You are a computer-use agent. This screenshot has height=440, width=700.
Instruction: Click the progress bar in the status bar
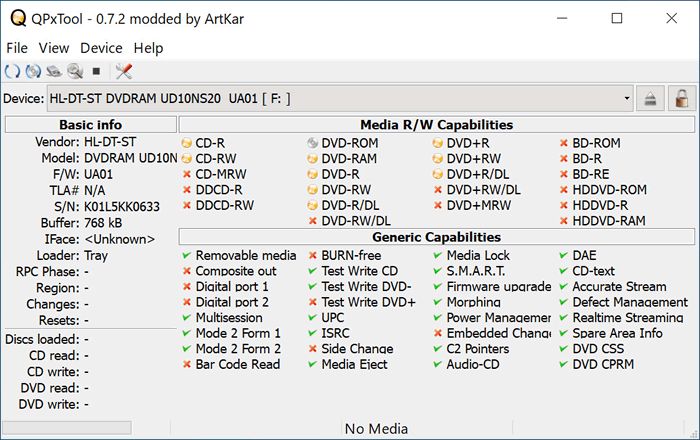point(67,429)
